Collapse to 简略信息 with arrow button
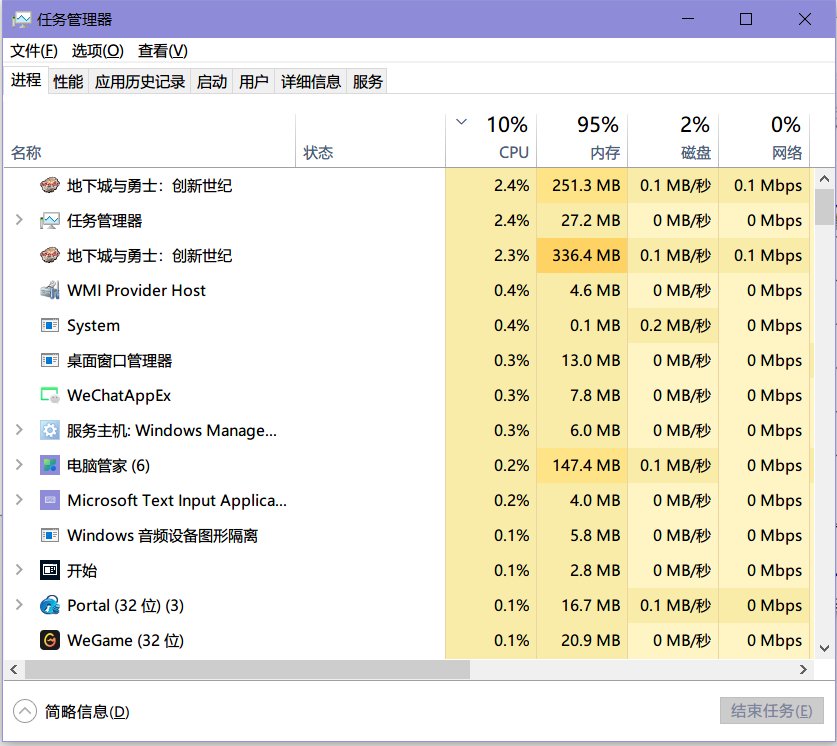The image size is (837, 746). click(x=25, y=711)
